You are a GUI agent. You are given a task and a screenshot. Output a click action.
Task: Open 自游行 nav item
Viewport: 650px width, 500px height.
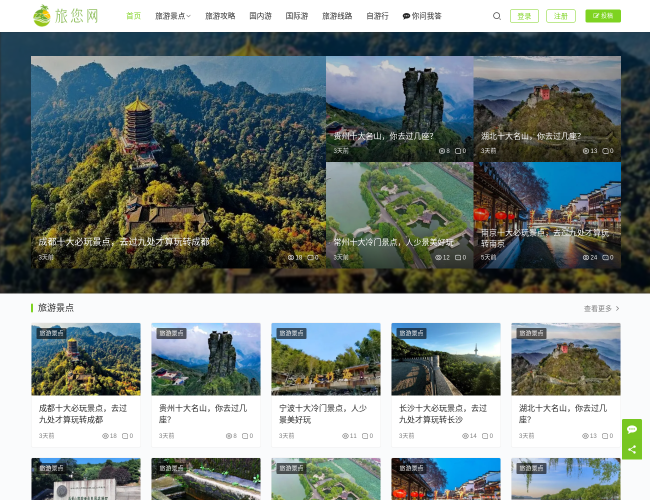point(377,16)
